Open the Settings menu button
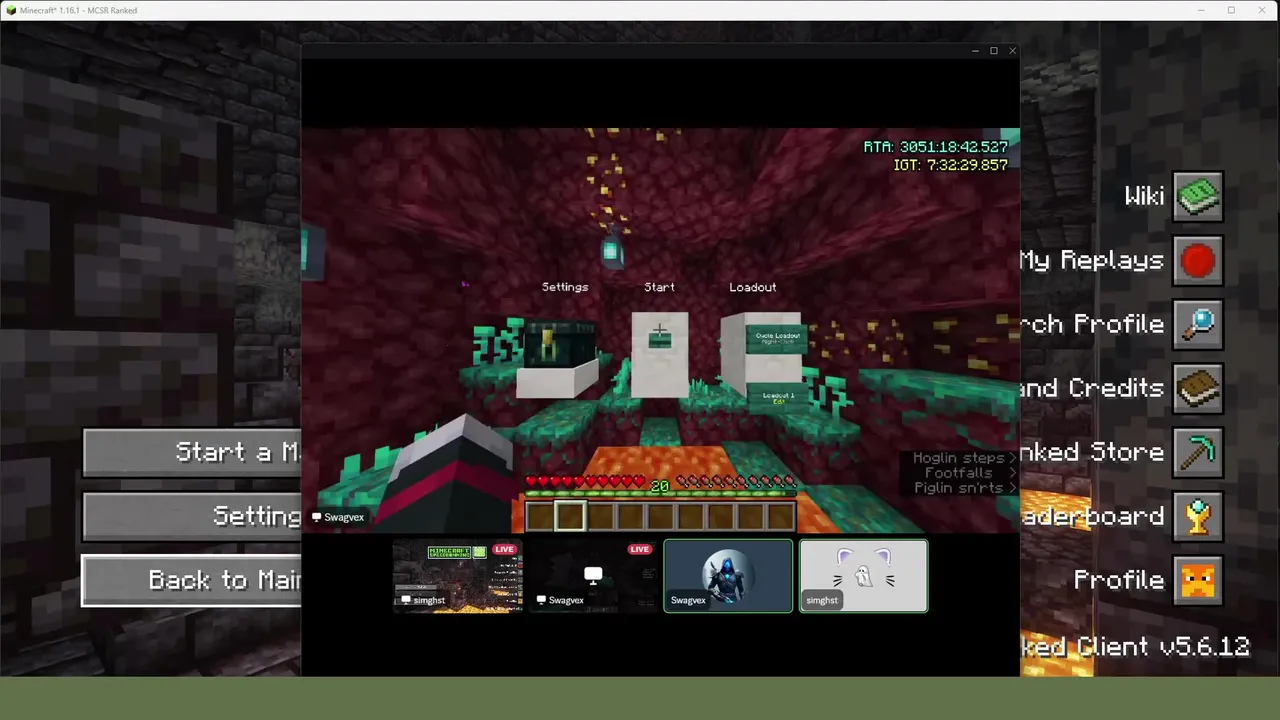1280x720 pixels. coord(192,516)
